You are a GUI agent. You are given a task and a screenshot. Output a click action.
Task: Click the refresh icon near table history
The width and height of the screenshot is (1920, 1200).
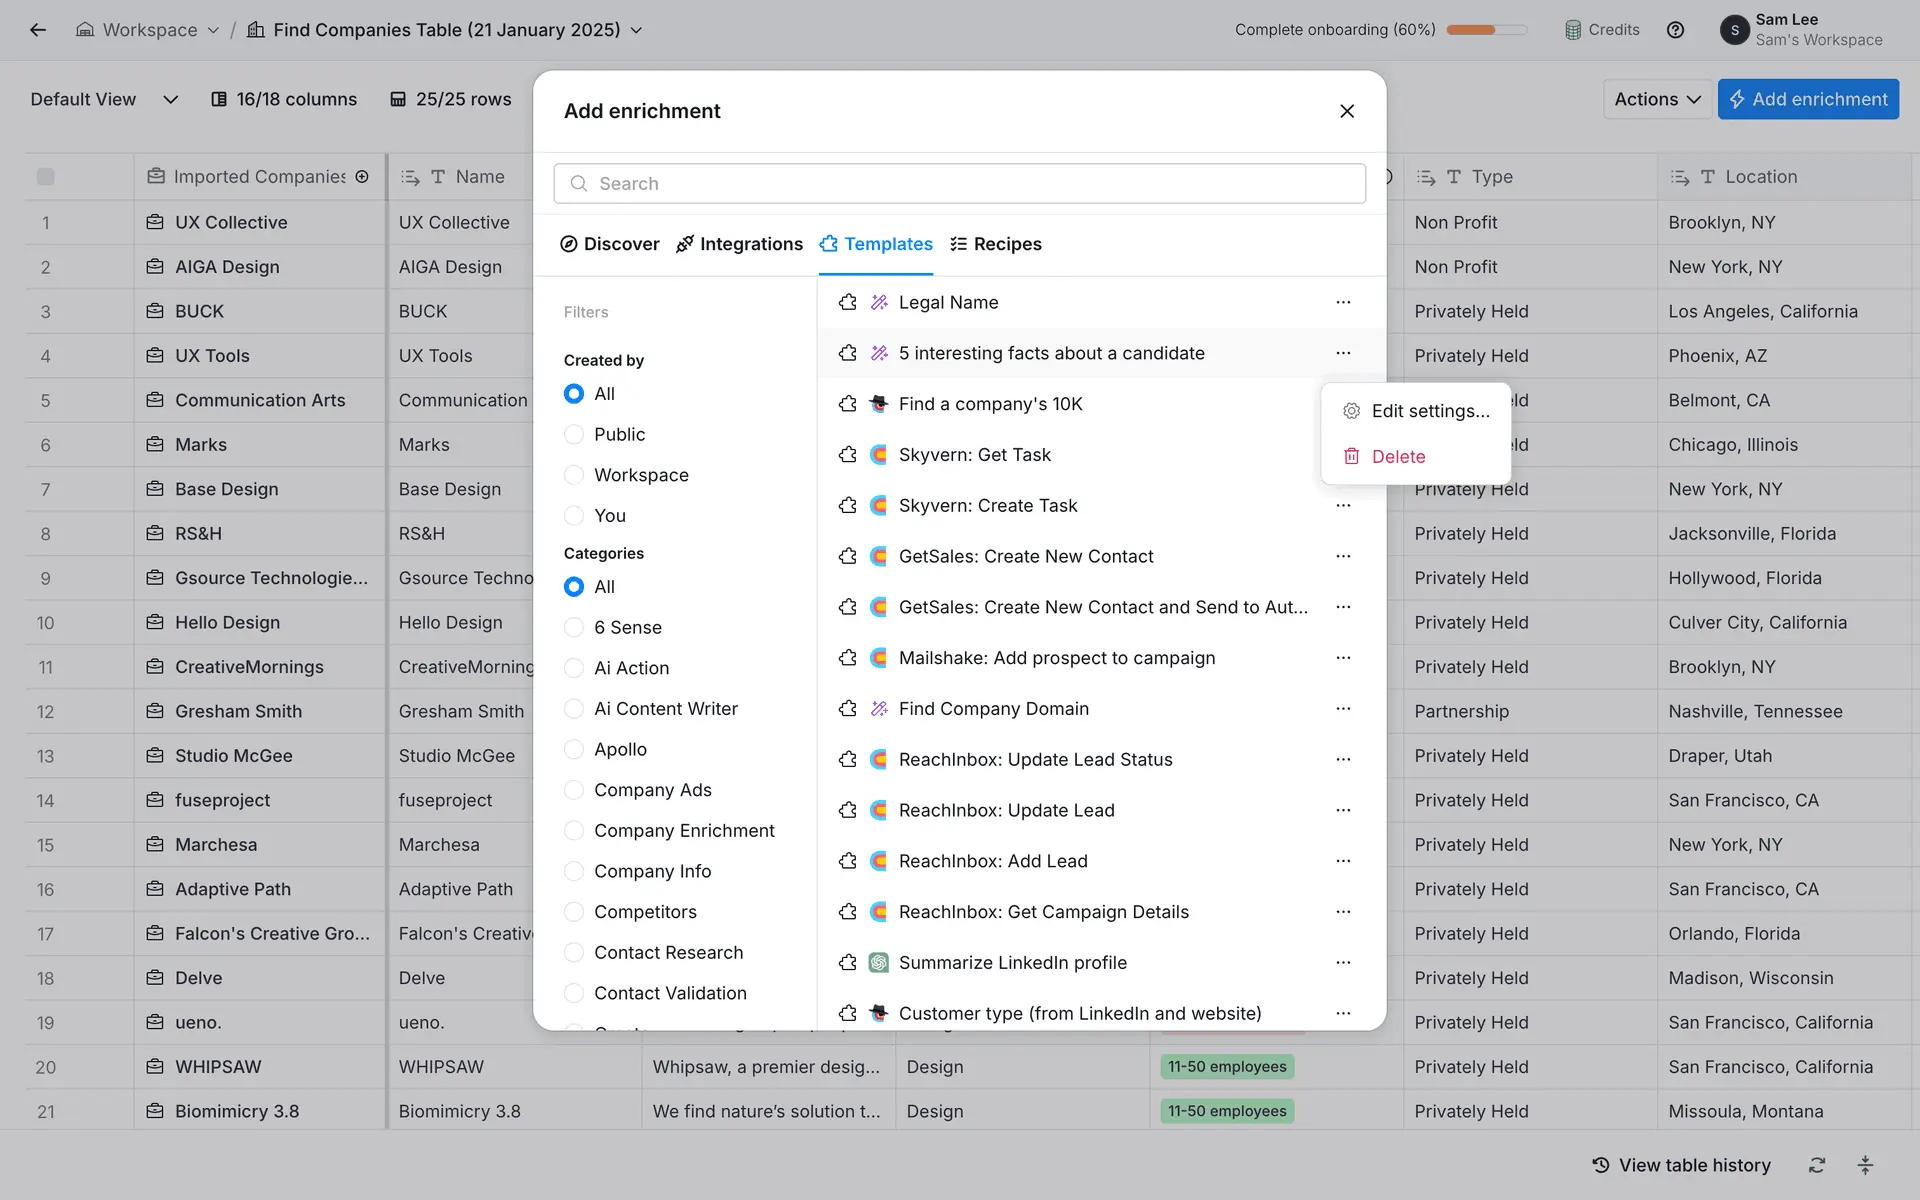[x=1817, y=1165]
